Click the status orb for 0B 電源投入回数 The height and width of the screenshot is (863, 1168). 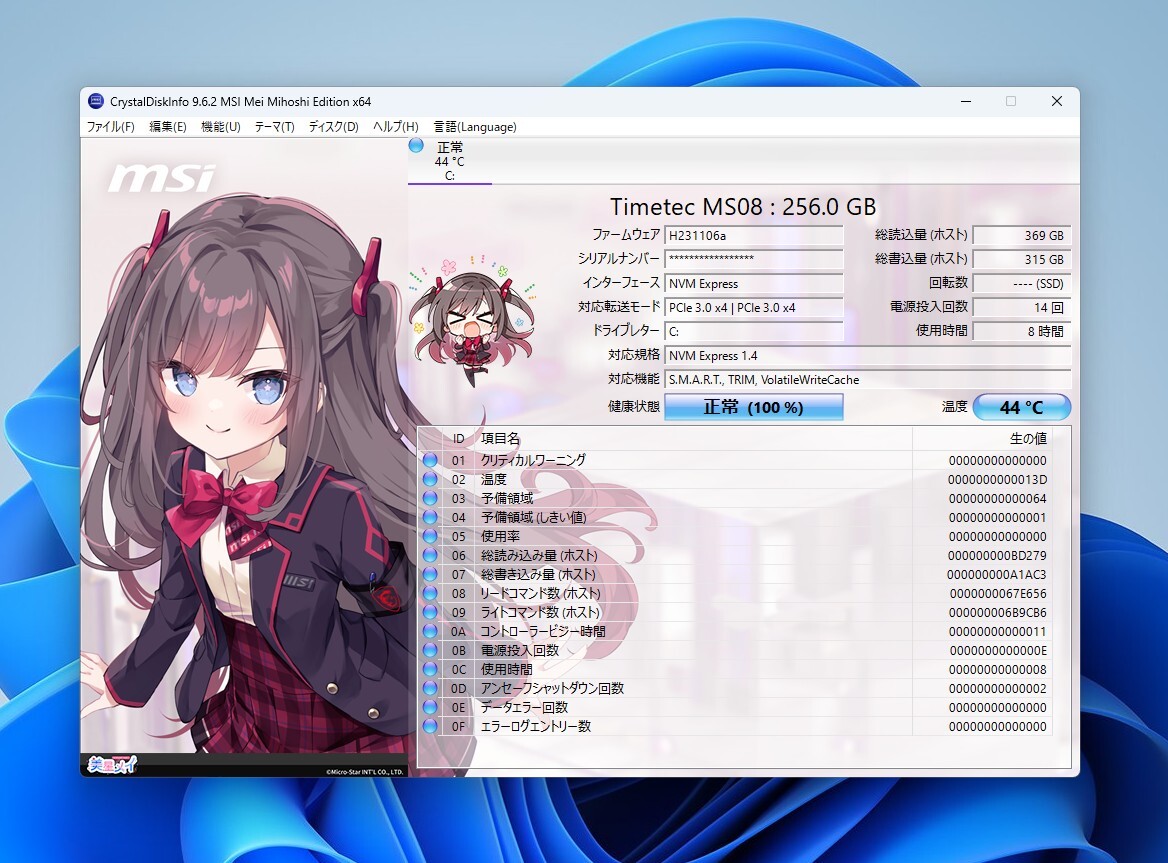[430, 650]
